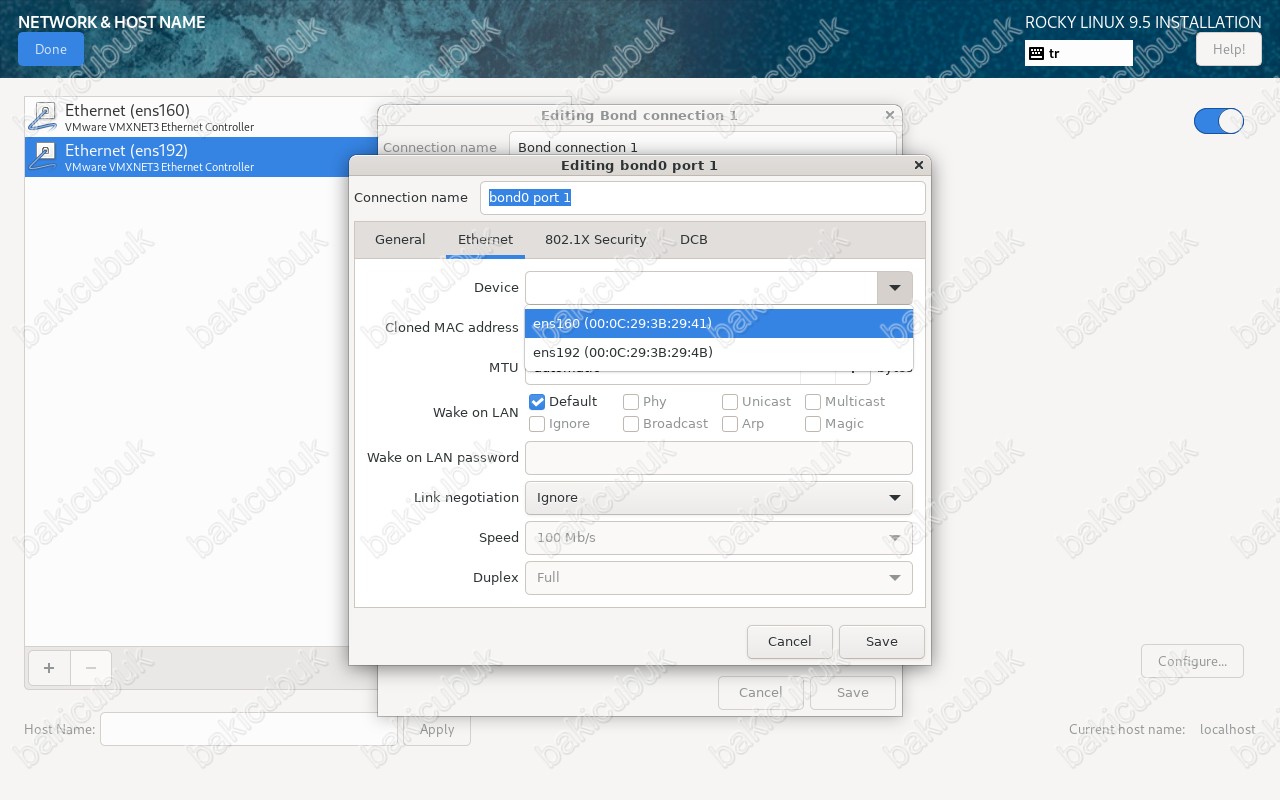Image resolution: width=1280 pixels, height=800 pixels.
Task: Collapse the Device dropdown arrow
Action: (894, 288)
